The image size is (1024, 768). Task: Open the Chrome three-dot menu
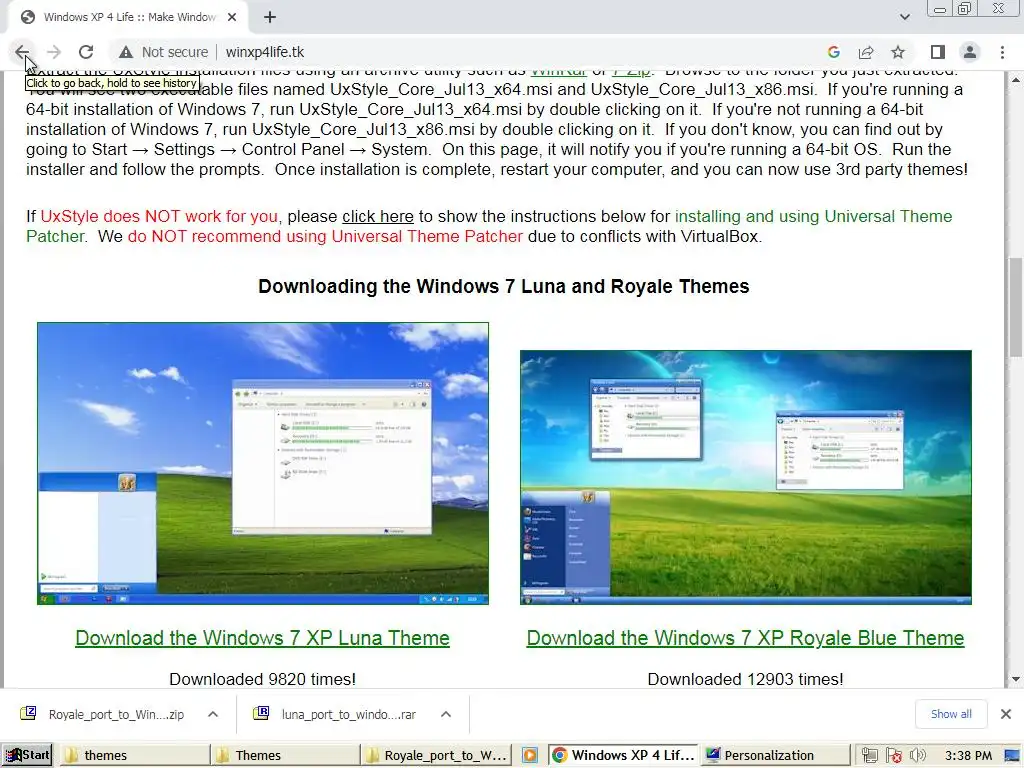click(x=1002, y=52)
